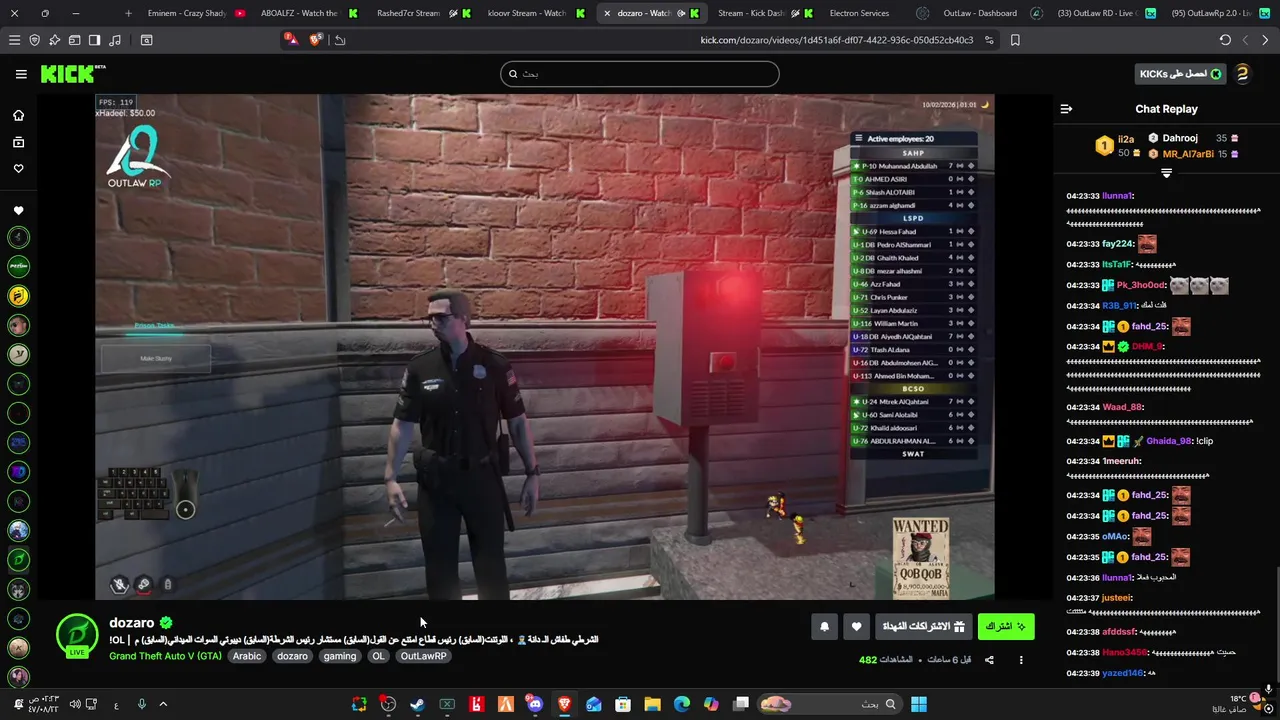This screenshot has width=1280, height=720.
Task: Open the taskbar clock and date
Action: [x=43, y=704]
